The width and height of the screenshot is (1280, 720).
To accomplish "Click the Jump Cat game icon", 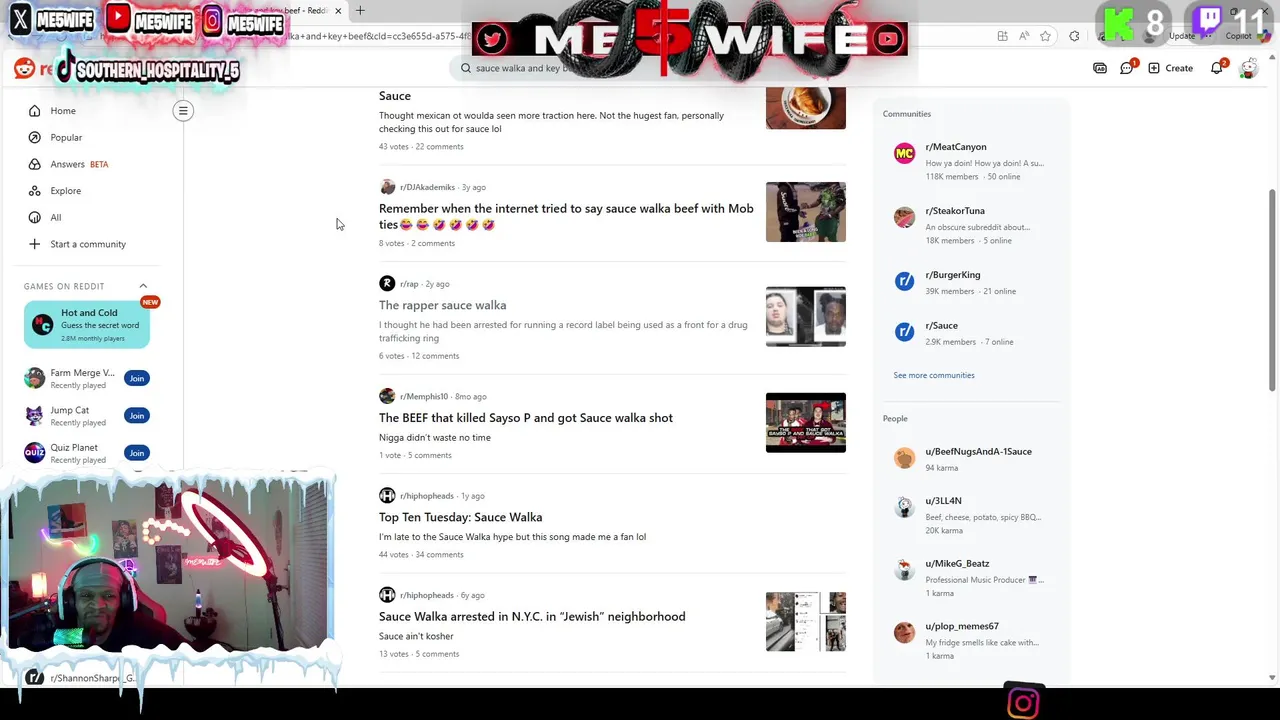I will pyautogui.click(x=35, y=416).
